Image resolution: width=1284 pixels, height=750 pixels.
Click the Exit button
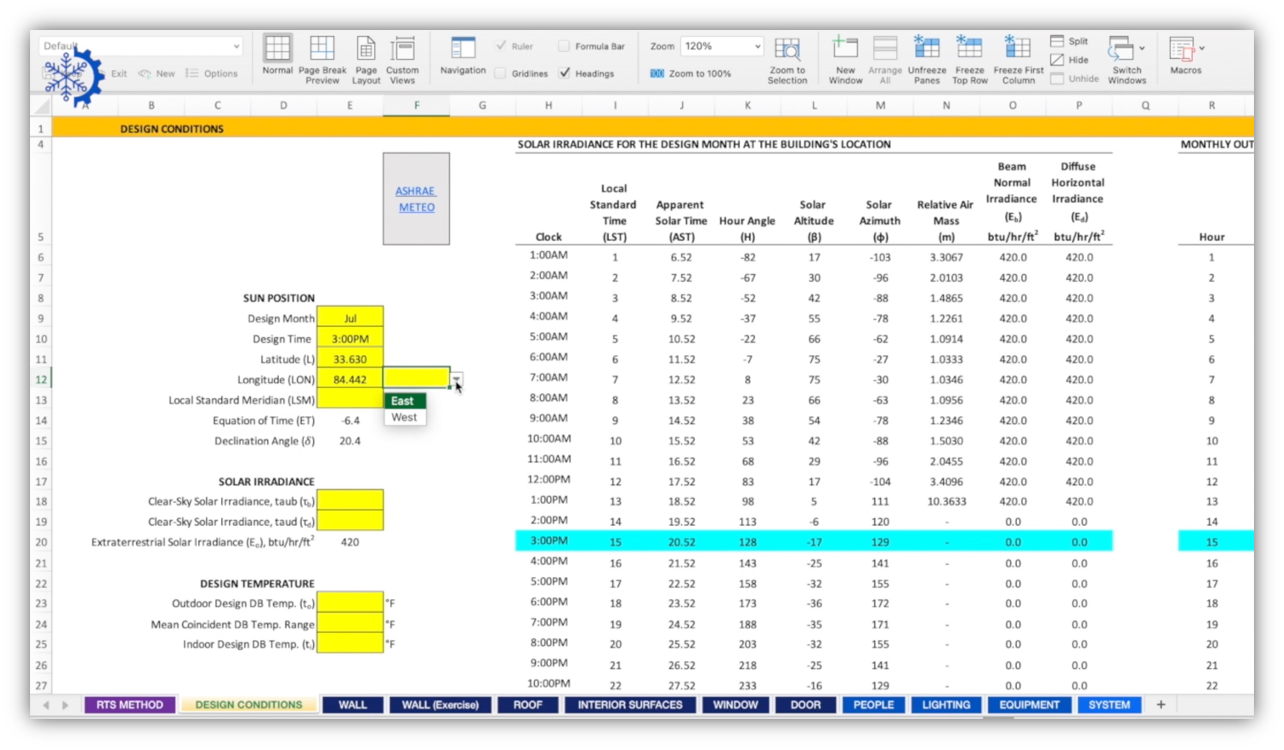119,73
